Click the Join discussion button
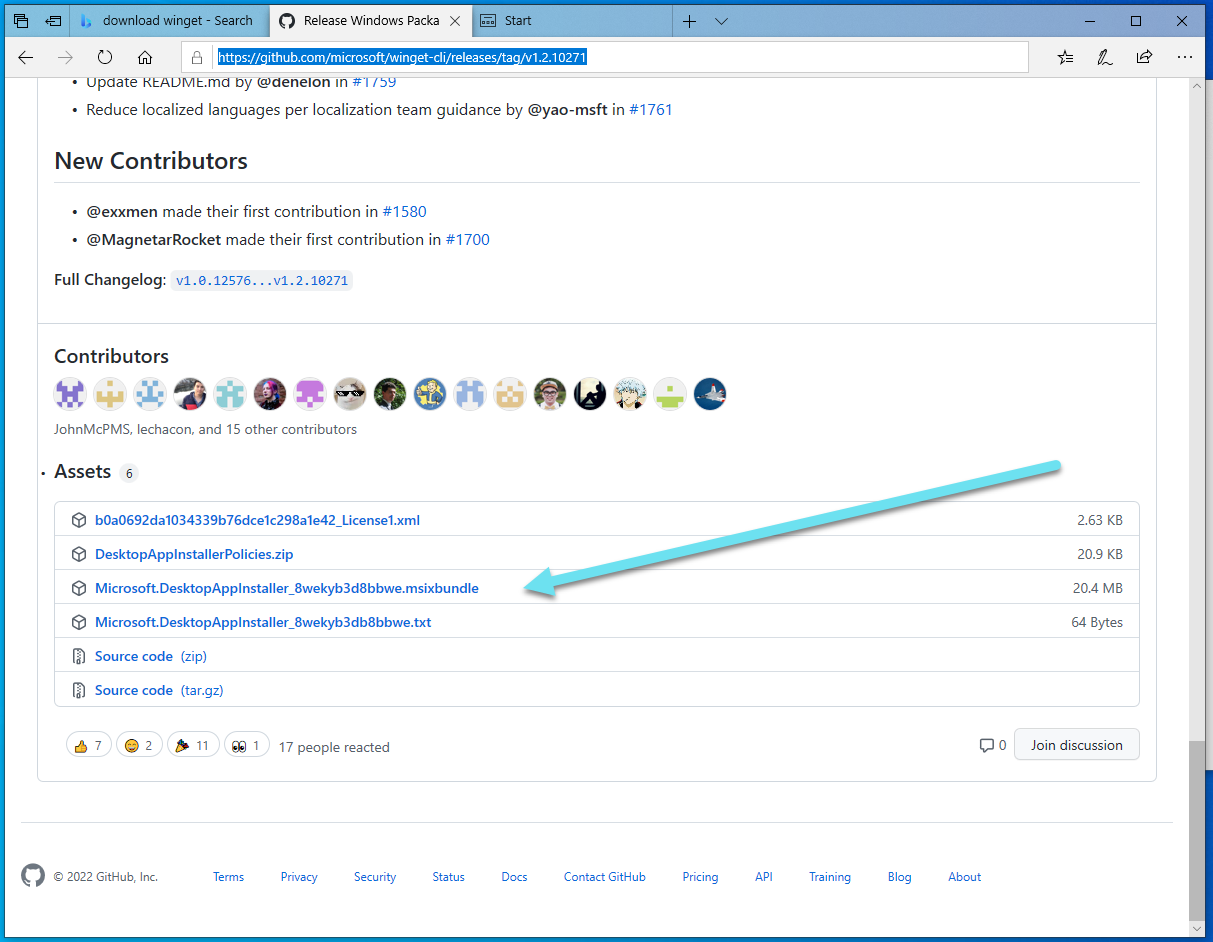This screenshot has height=942, width=1213. click(x=1076, y=745)
